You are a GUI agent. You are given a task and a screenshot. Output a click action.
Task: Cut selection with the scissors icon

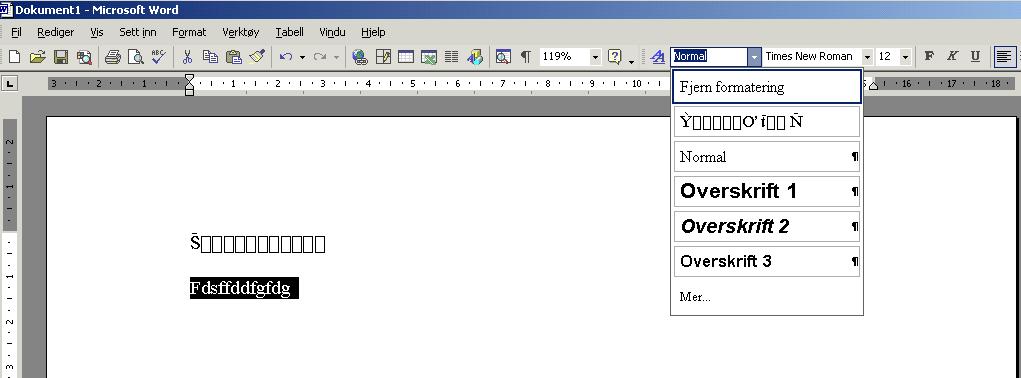point(187,57)
